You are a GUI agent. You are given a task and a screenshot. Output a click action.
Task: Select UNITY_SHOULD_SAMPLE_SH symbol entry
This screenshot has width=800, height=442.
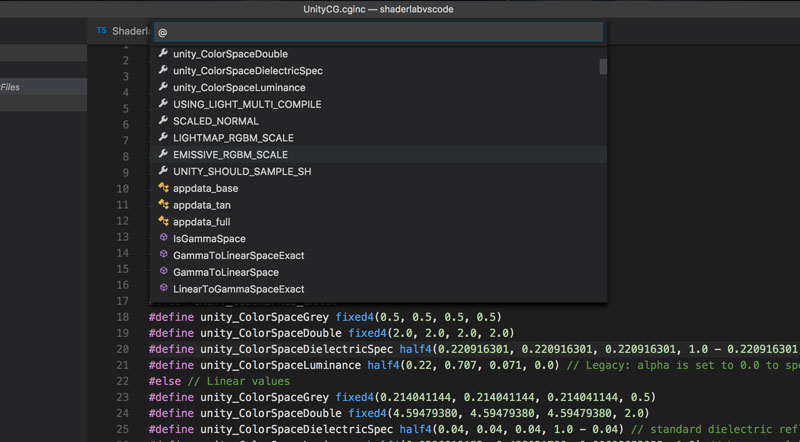coord(378,171)
